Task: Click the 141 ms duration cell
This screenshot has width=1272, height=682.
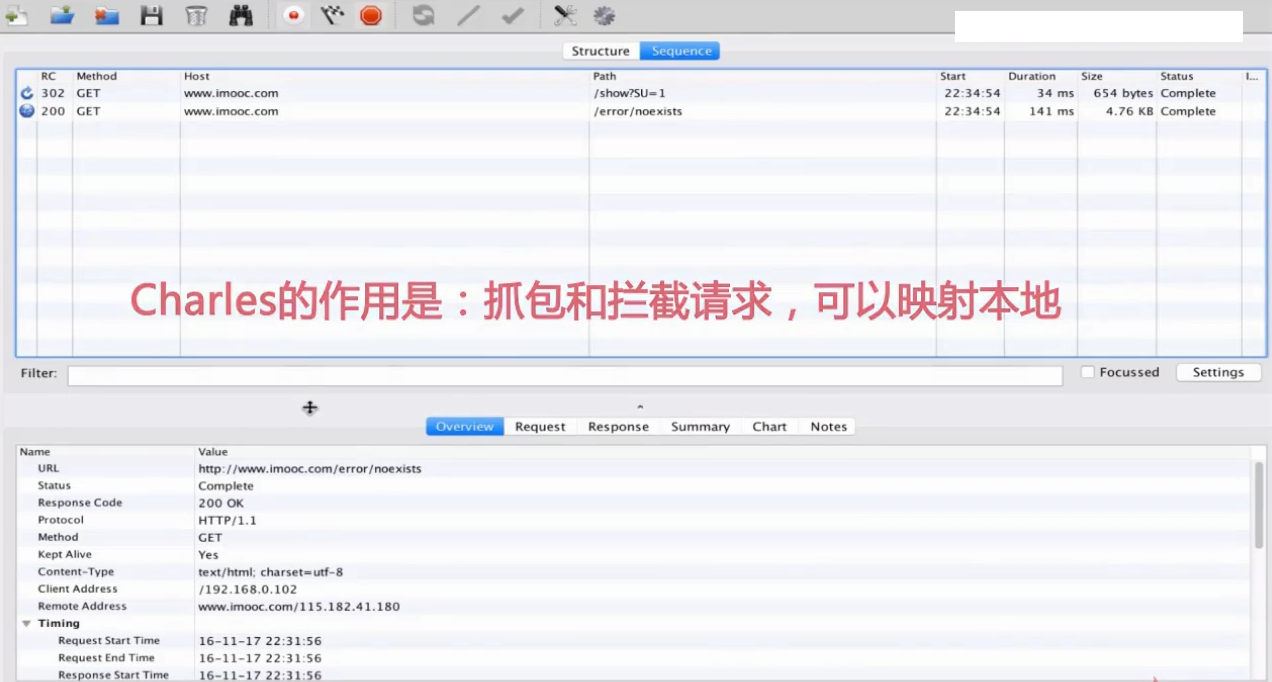Action: coord(1051,111)
